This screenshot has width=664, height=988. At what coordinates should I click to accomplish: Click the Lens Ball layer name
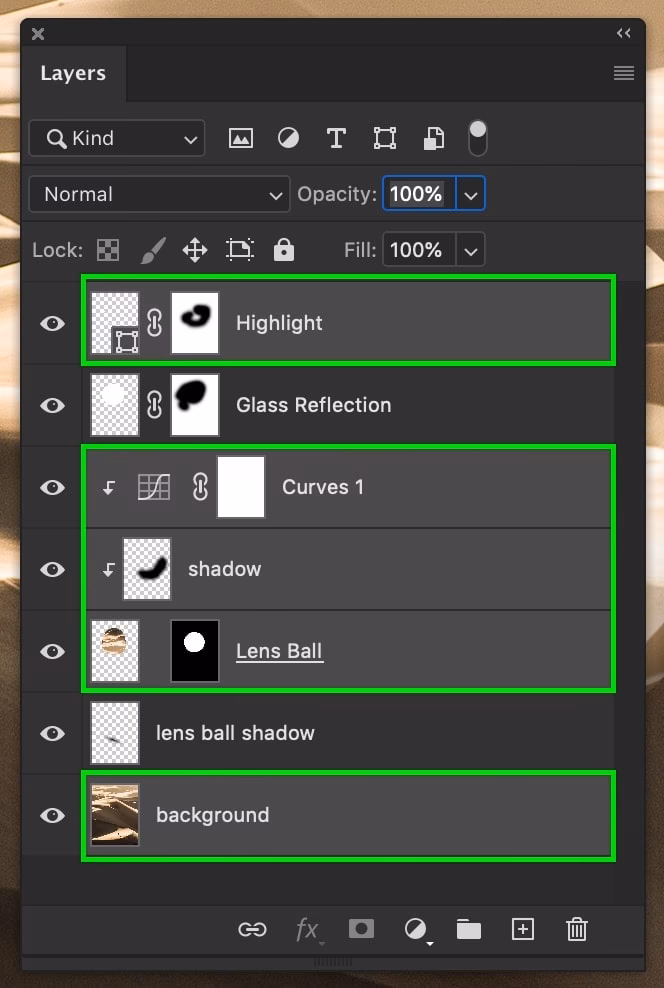point(279,650)
